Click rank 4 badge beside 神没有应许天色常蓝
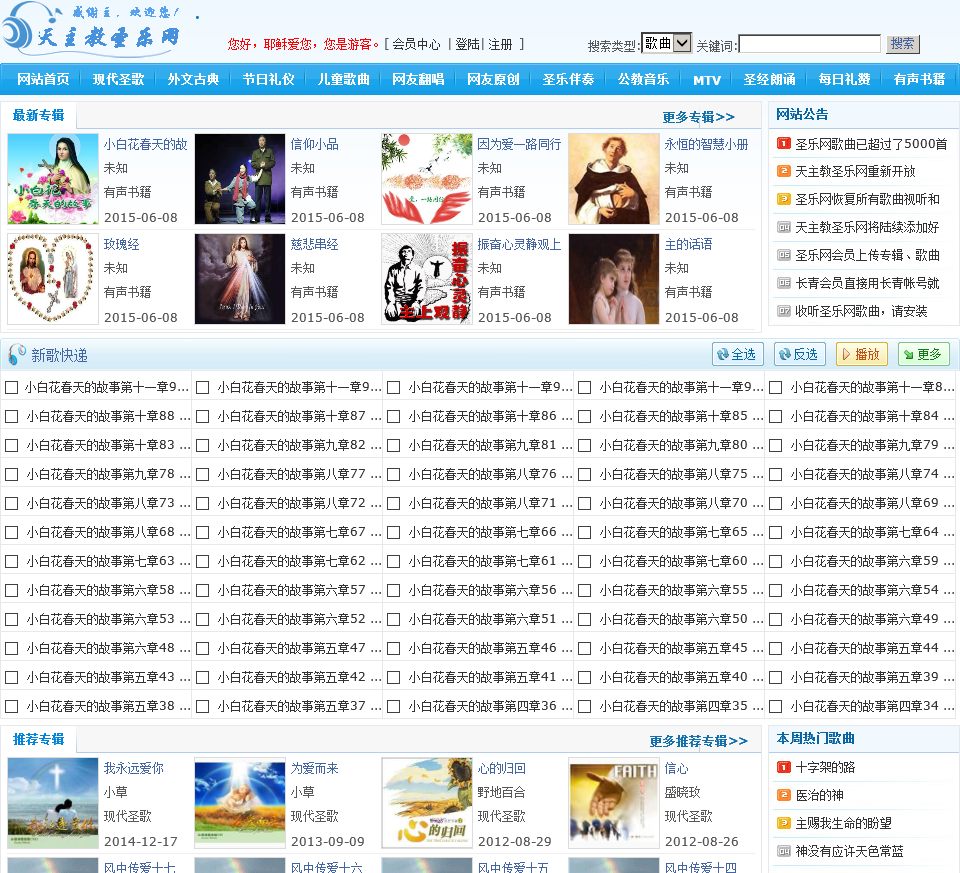The image size is (960, 873). (784, 851)
